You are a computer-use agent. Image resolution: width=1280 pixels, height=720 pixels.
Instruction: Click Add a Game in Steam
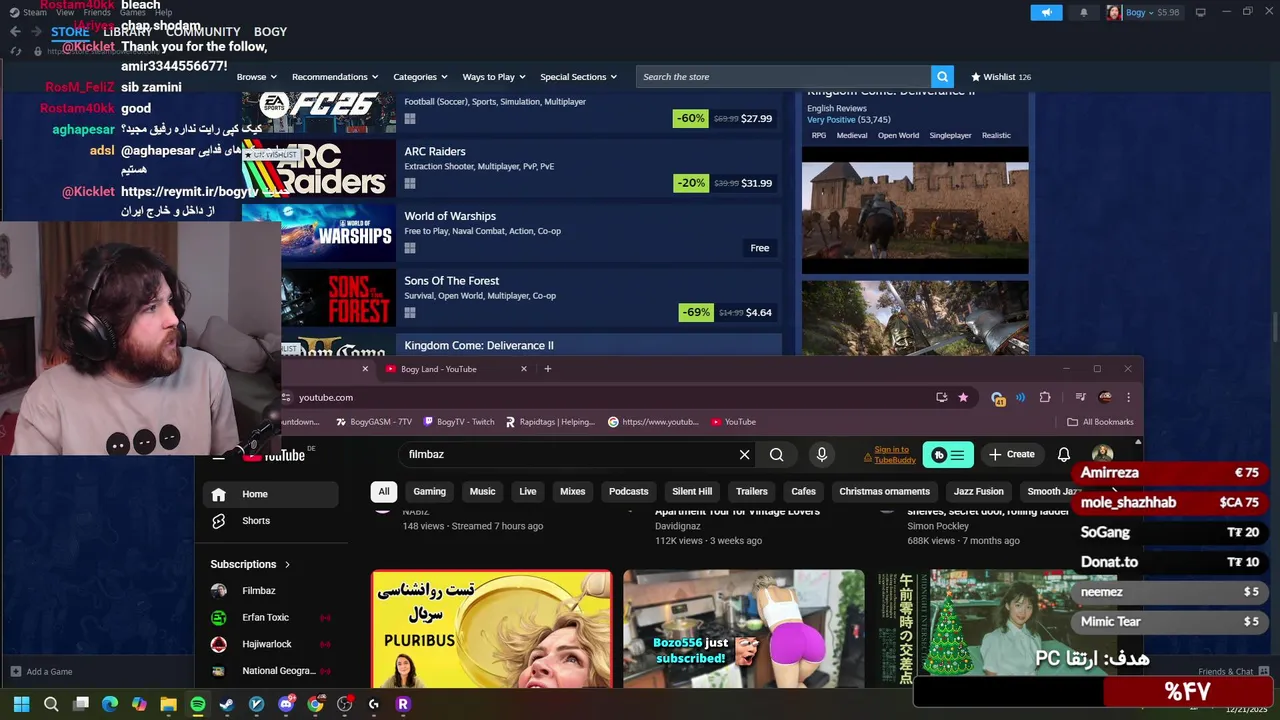point(42,672)
